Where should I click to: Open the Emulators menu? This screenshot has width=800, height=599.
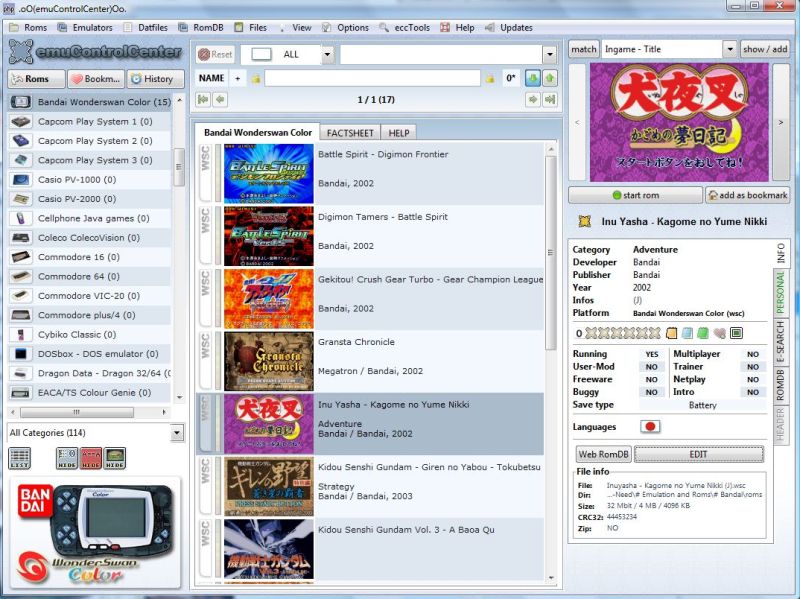[x=85, y=28]
